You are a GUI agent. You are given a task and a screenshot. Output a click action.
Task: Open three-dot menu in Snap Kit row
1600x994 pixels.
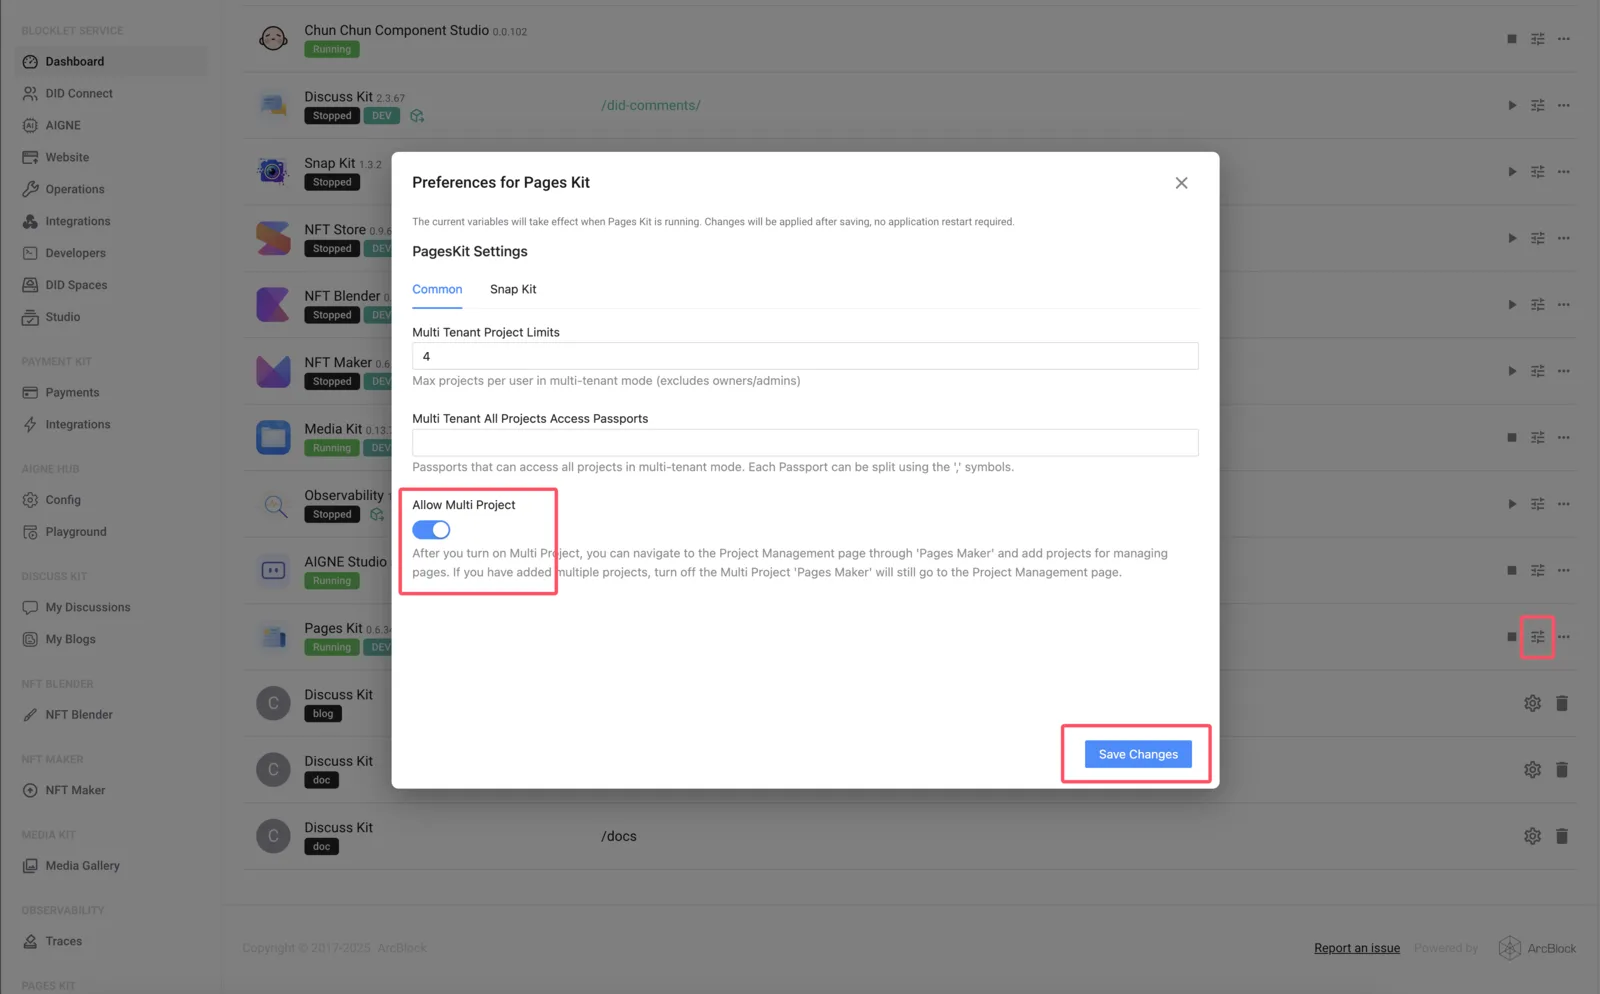tap(1564, 172)
